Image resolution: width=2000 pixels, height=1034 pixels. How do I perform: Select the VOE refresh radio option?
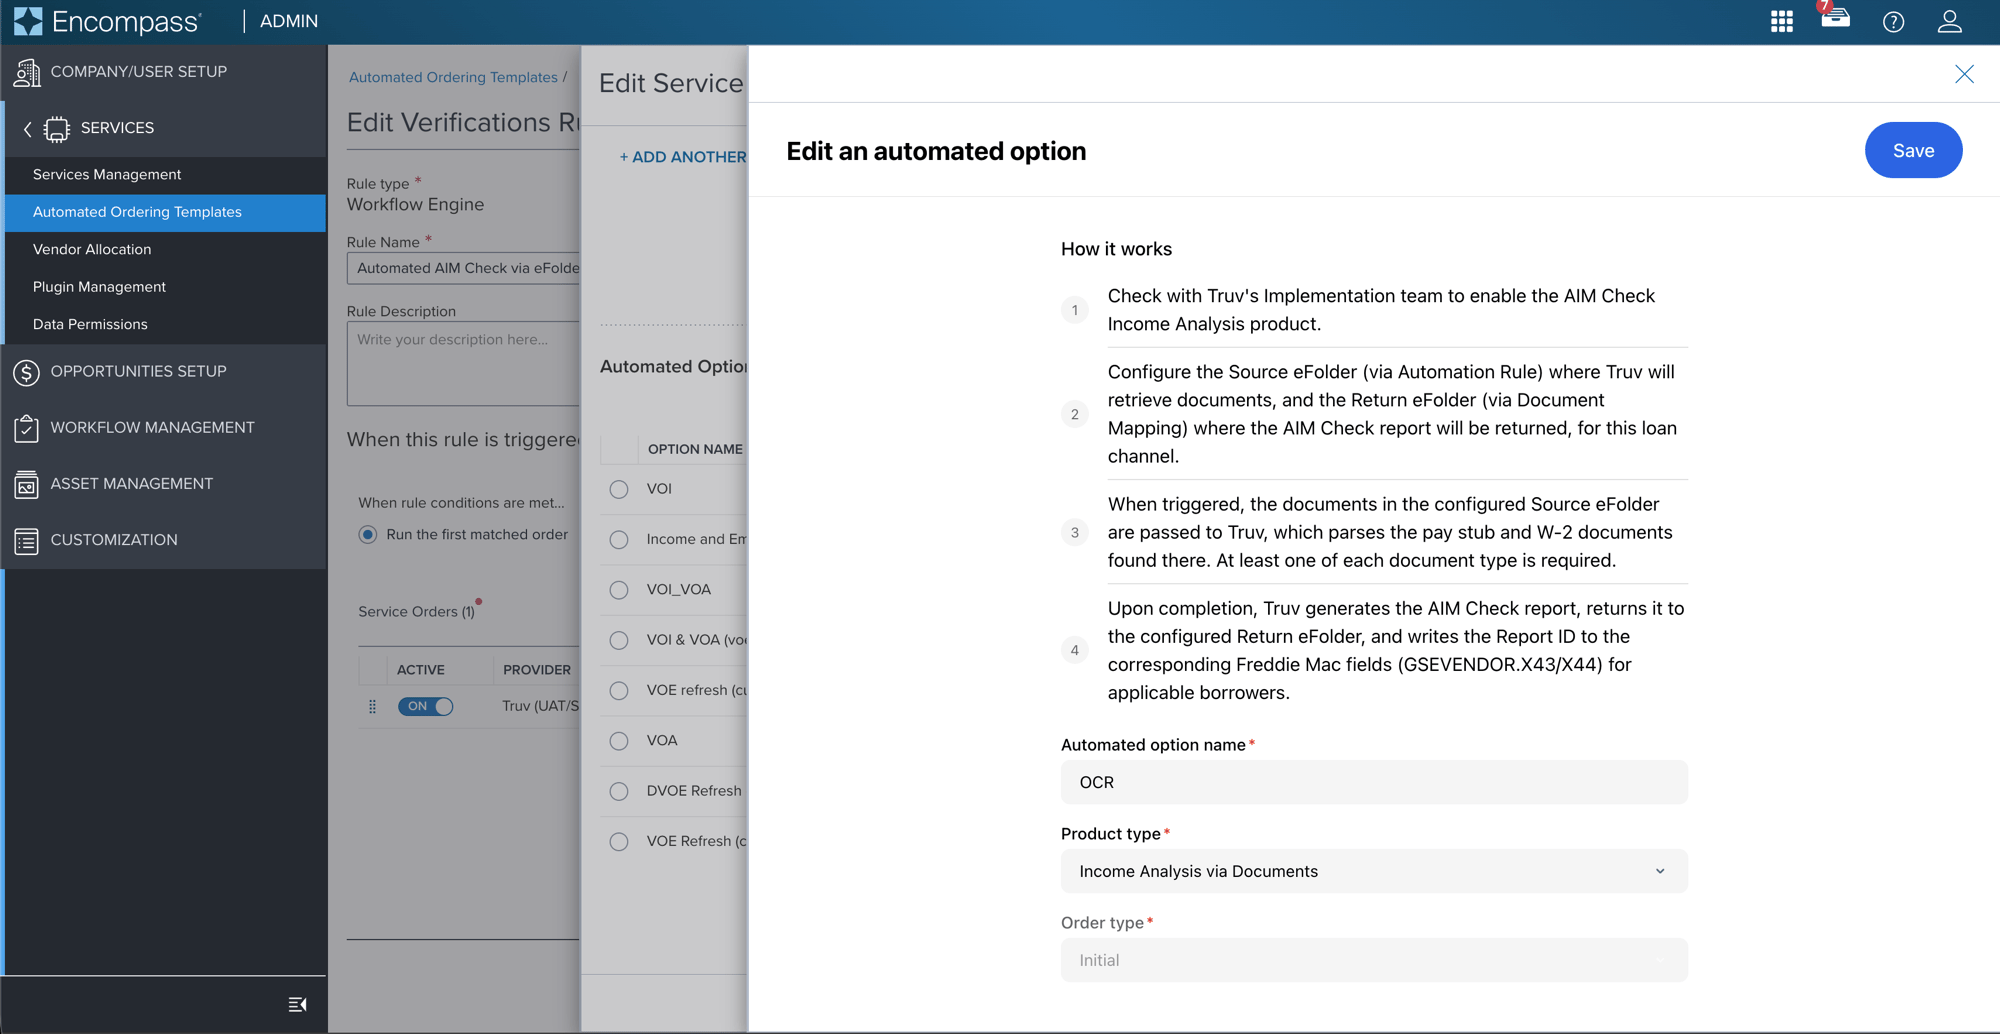click(619, 691)
